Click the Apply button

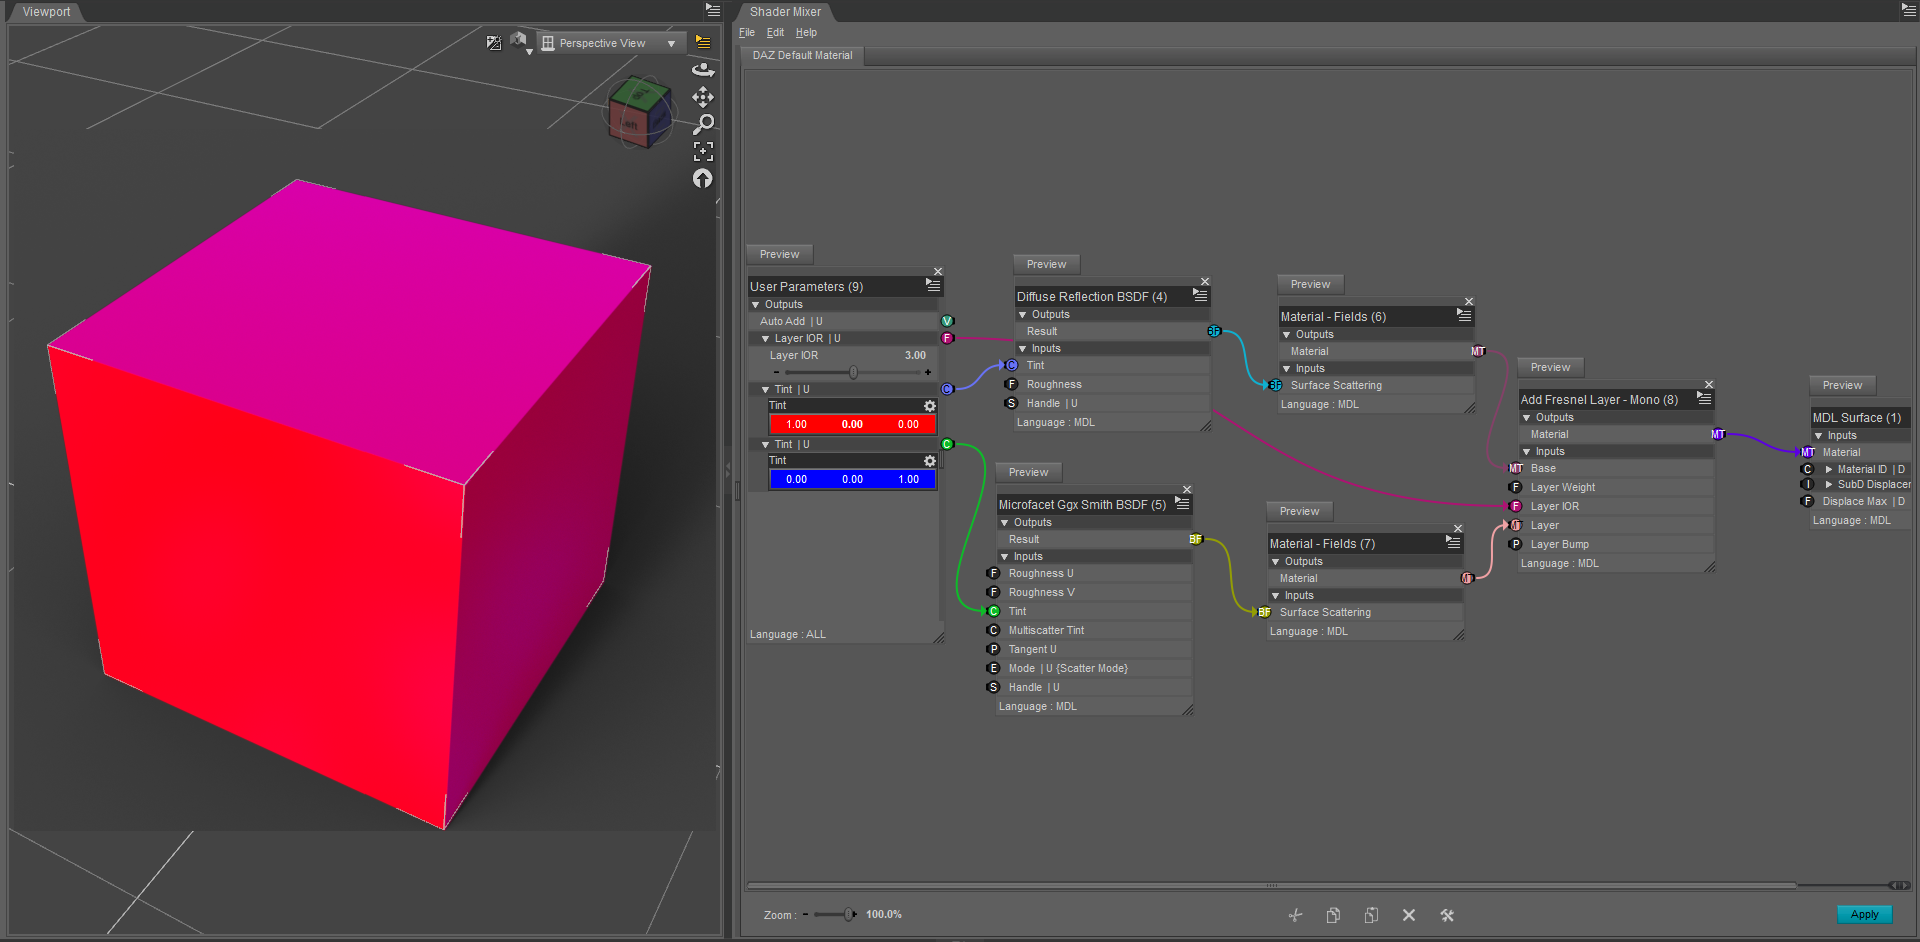tap(1863, 914)
